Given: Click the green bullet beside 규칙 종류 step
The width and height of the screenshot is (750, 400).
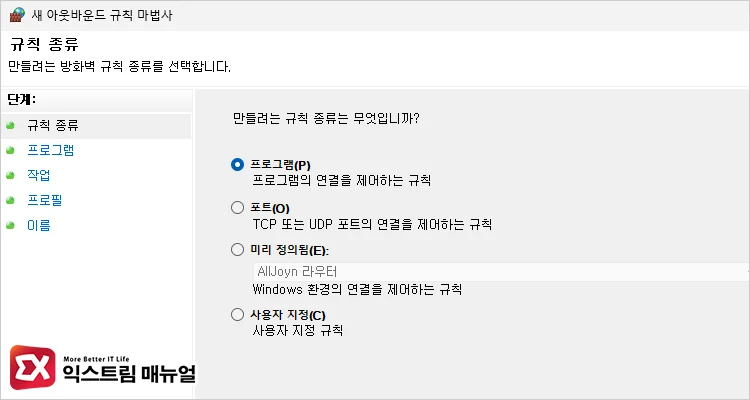Looking at the screenshot, I should click(10, 126).
